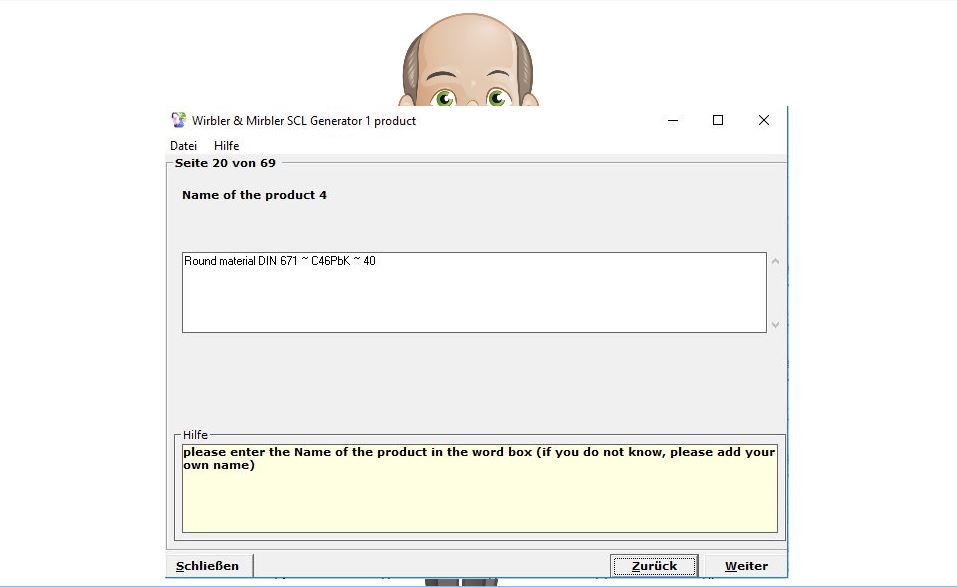Click the text box scroll down arrow
The image size is (957, 587).
(x=775, y=325)
